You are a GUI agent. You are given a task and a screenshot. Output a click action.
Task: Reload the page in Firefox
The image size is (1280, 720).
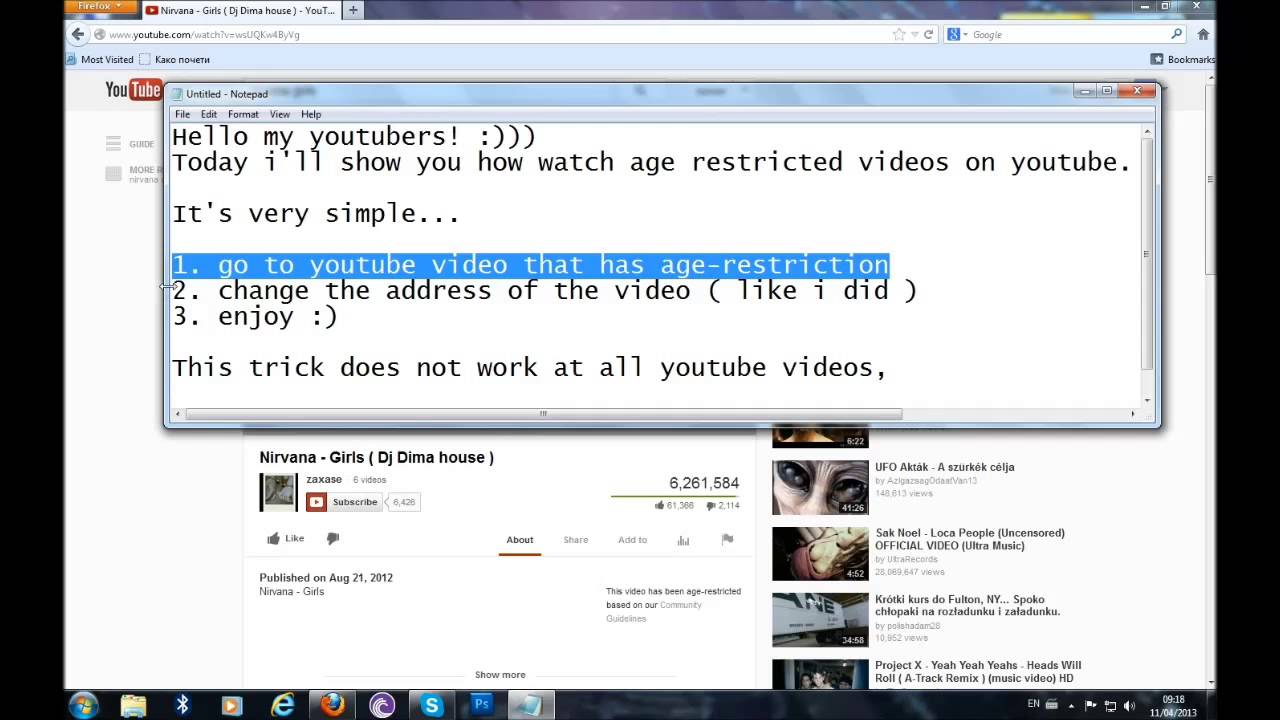[x=928, y=34]
